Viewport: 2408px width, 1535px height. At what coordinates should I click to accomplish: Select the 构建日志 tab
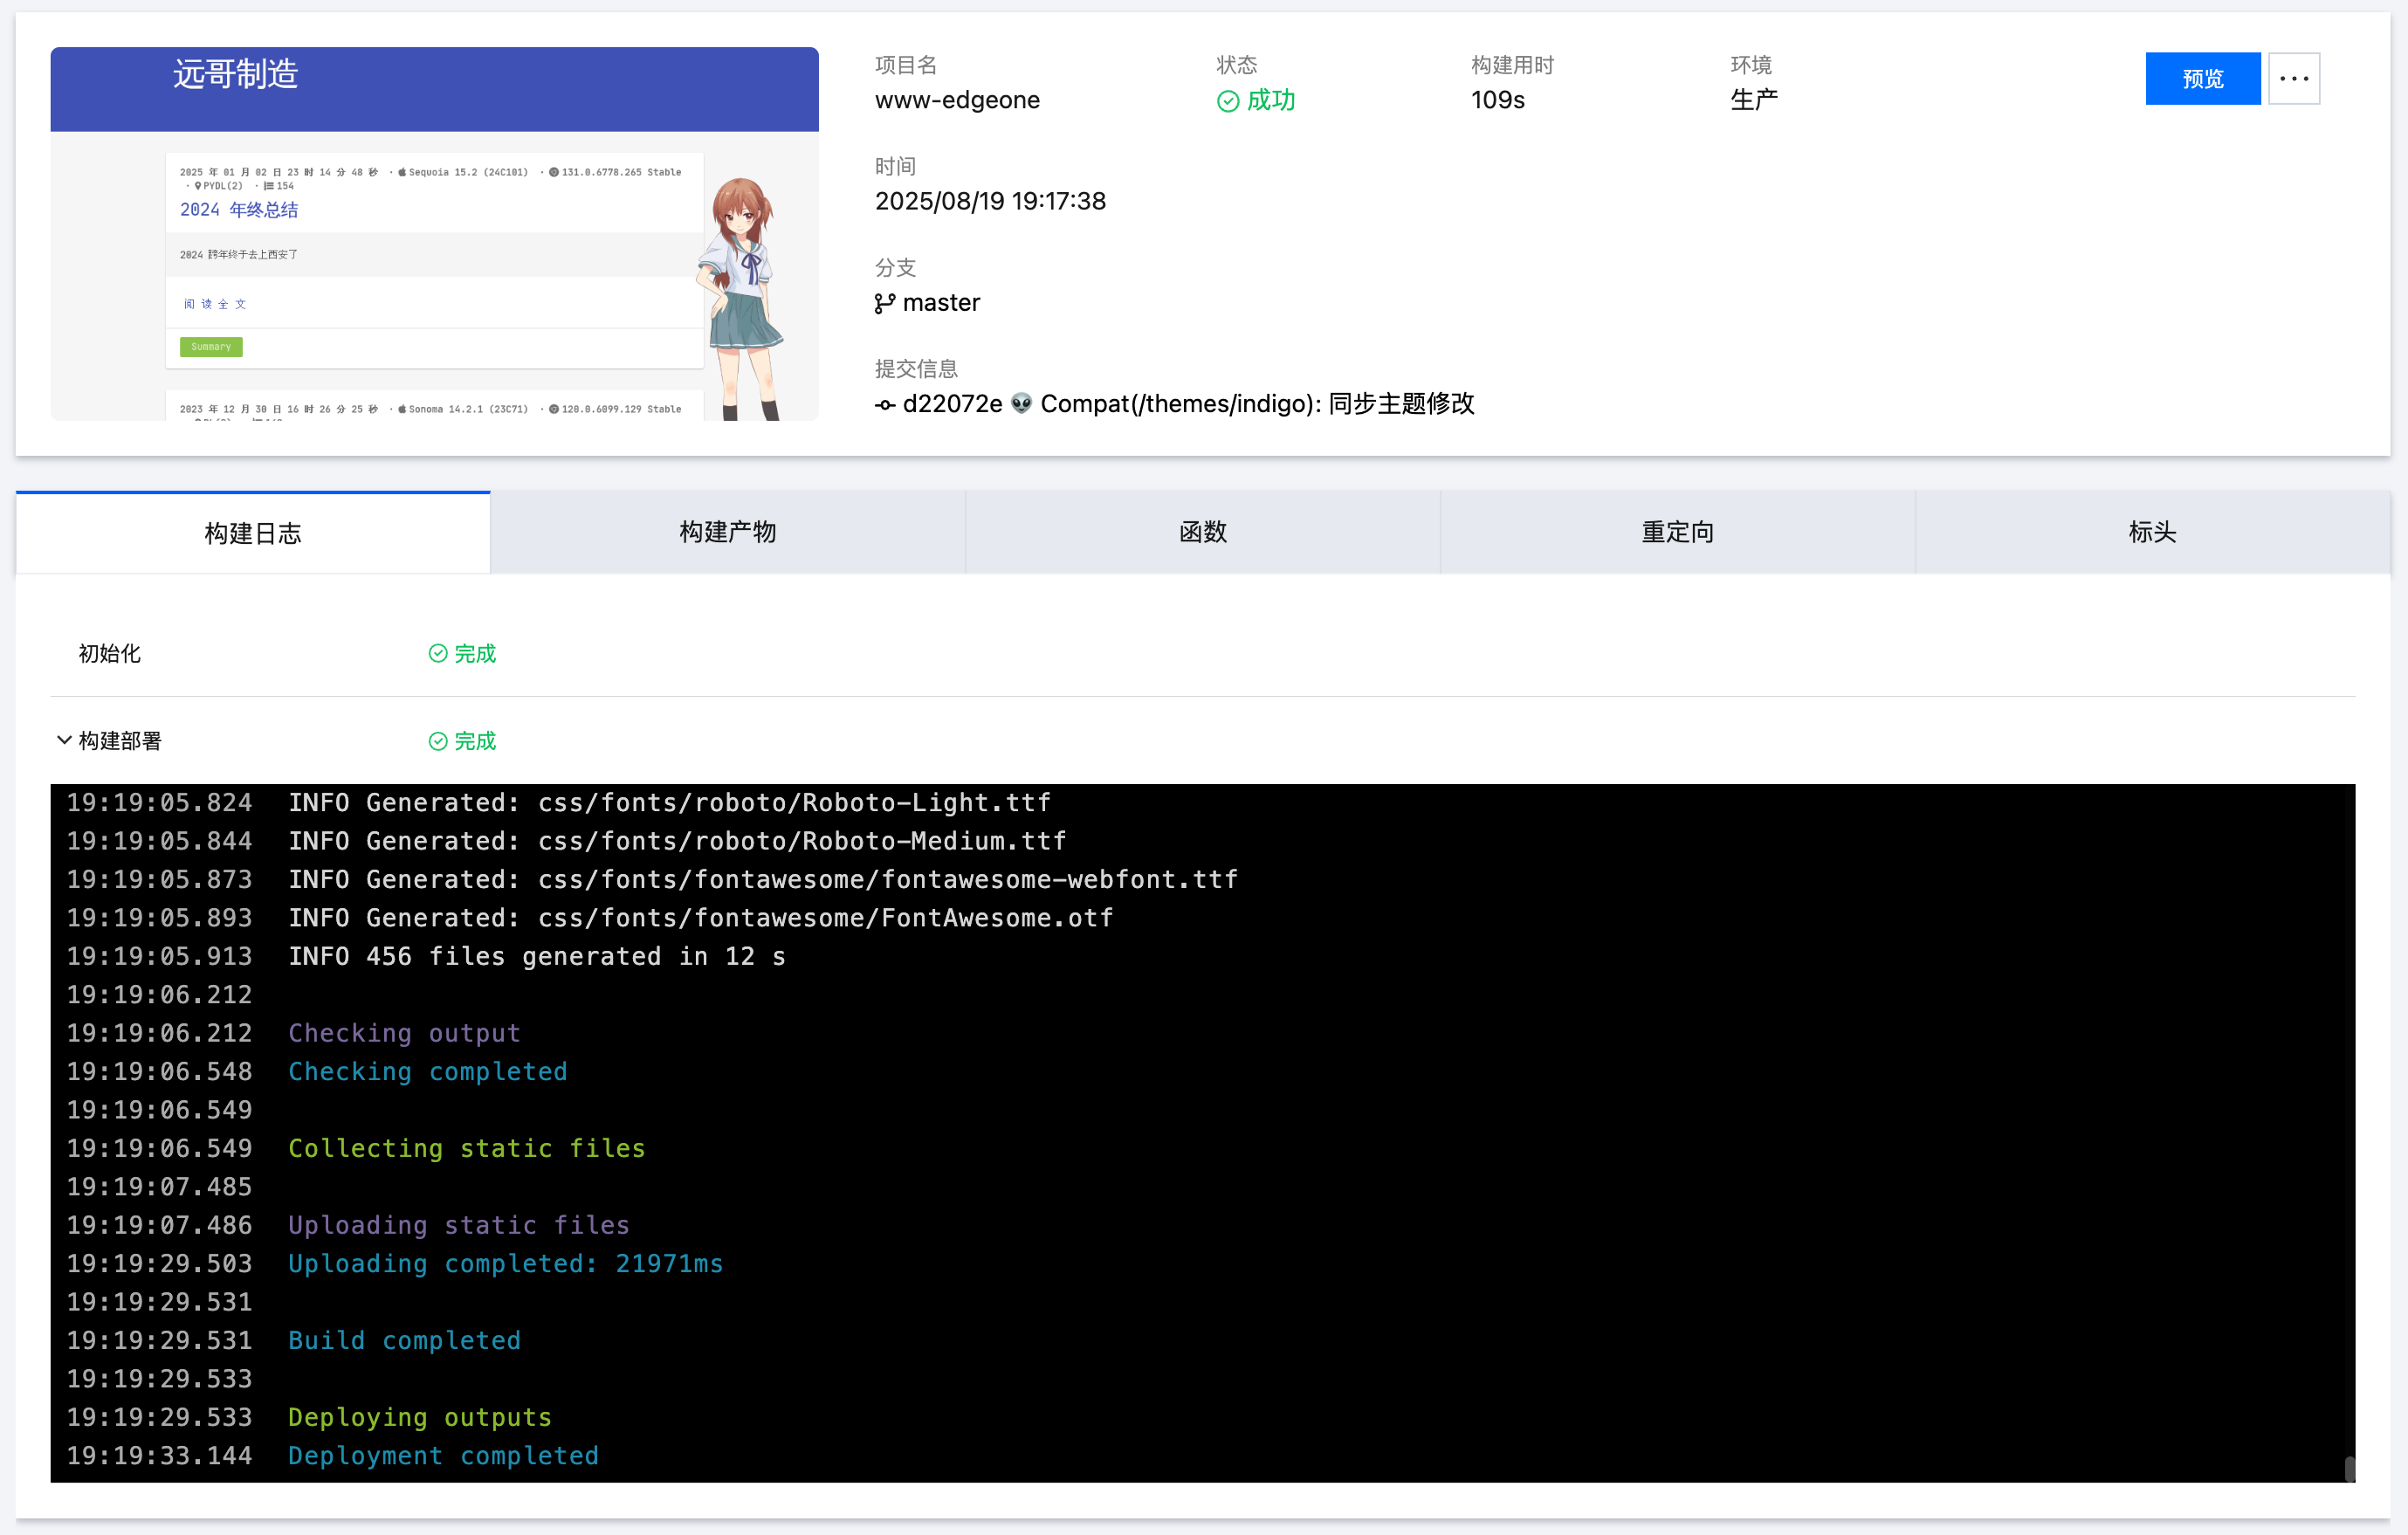[253, 533]
